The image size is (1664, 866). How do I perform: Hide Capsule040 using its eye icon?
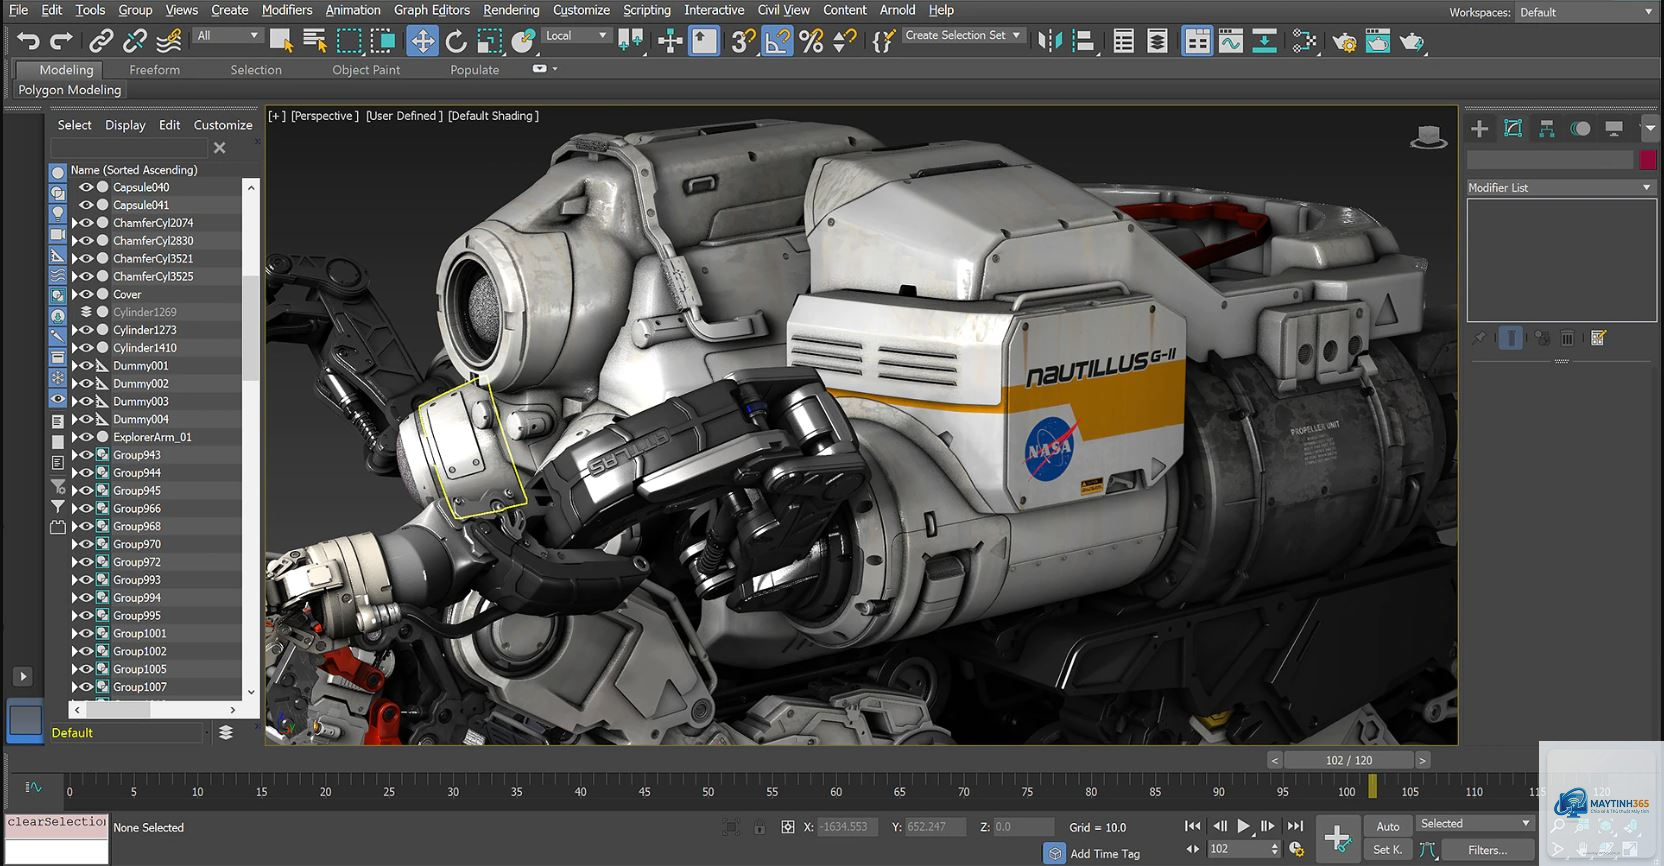tap(86, 187)
